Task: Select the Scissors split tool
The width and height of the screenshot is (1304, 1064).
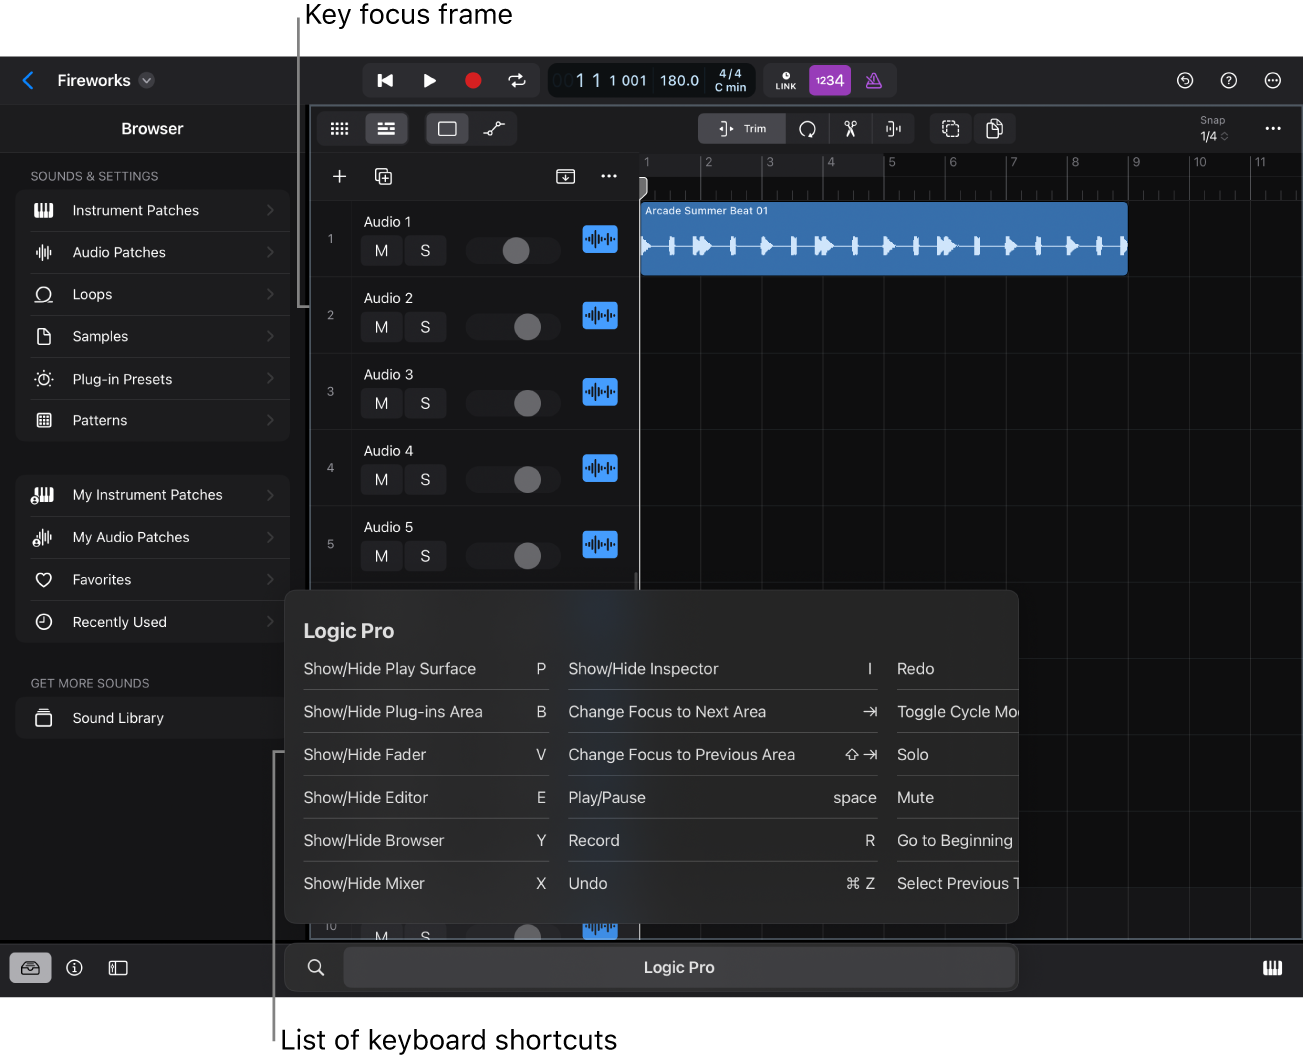Action: (850, 129)
